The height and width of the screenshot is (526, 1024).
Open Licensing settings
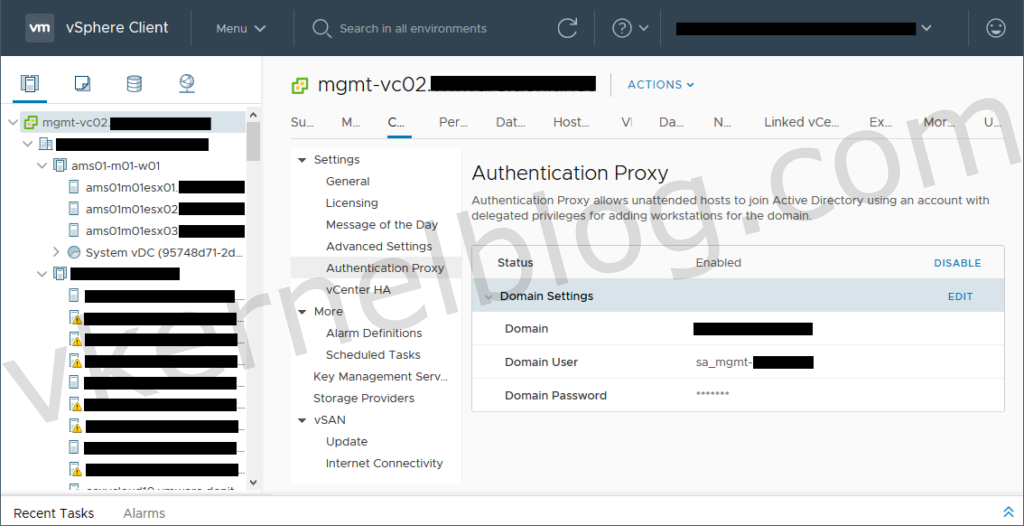[351, 203]
